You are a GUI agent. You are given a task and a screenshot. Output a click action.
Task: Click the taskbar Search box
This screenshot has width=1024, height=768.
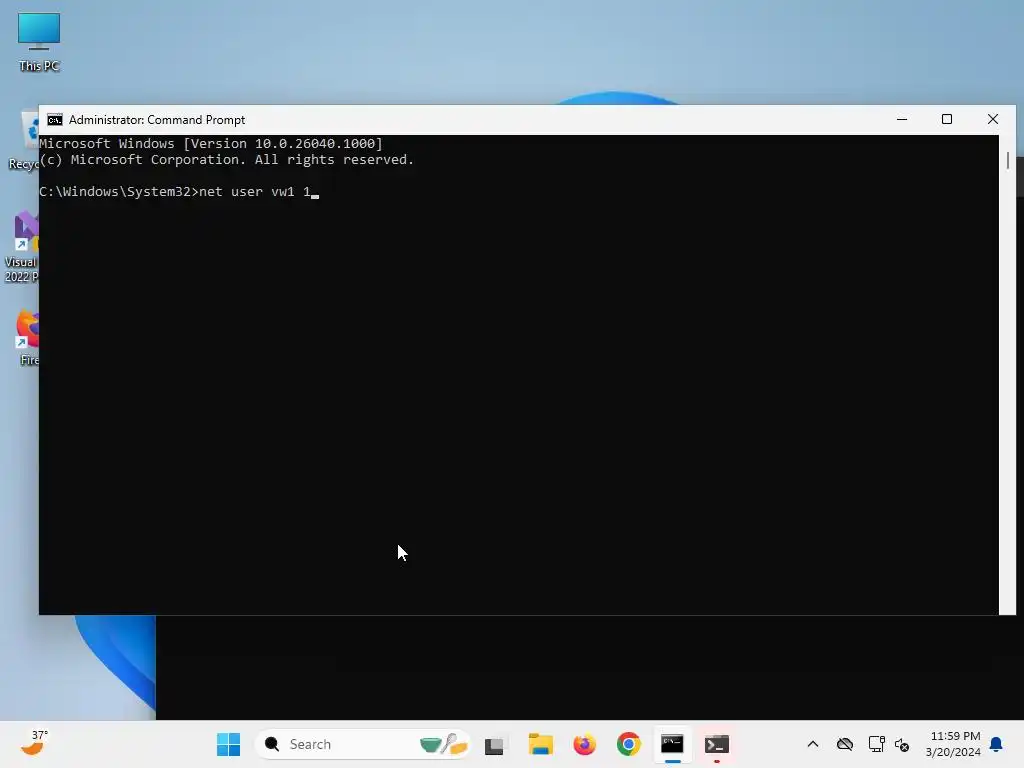[x=362, y=744]
